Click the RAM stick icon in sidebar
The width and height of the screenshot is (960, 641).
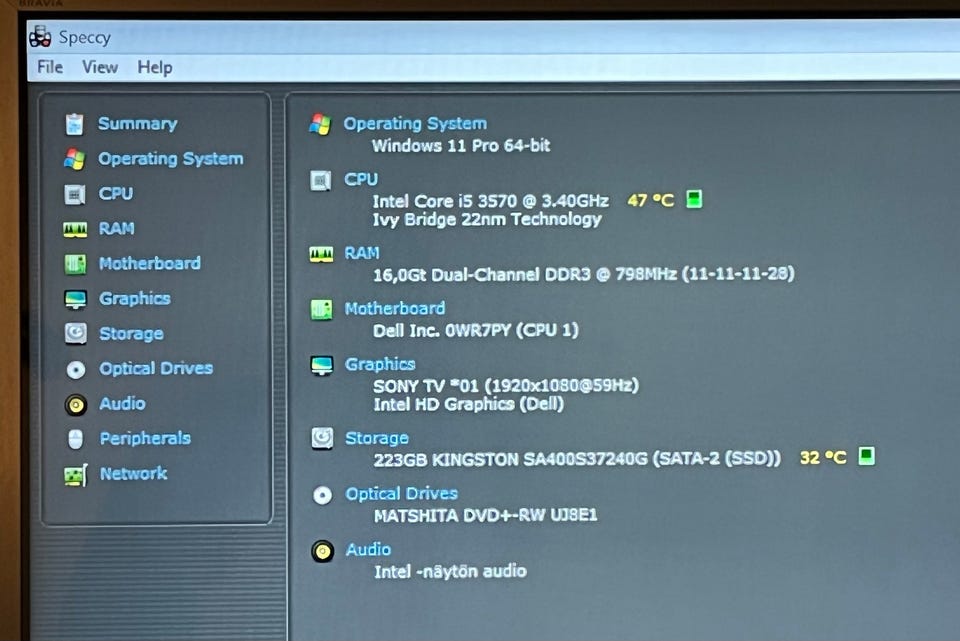[75, 230]
